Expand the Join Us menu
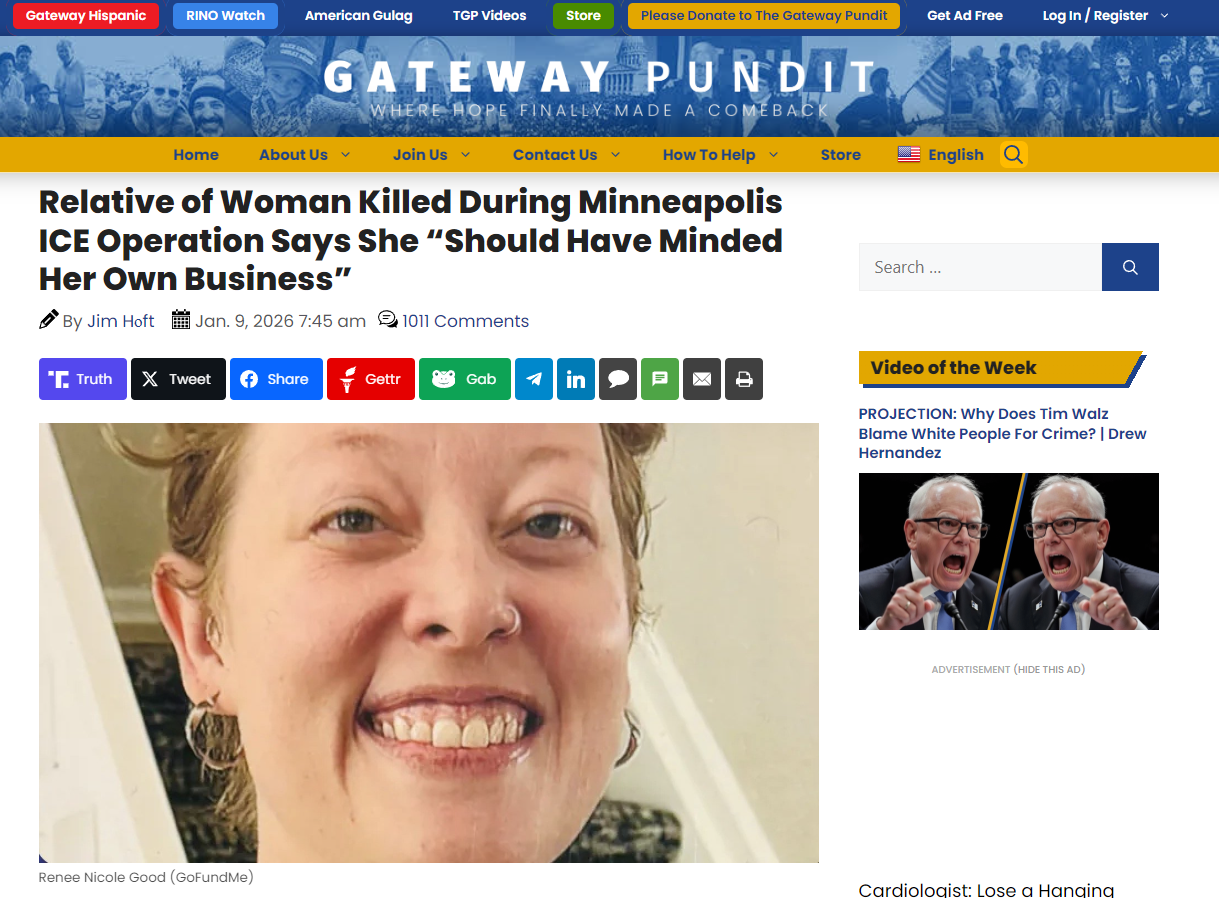 (432, 155)
